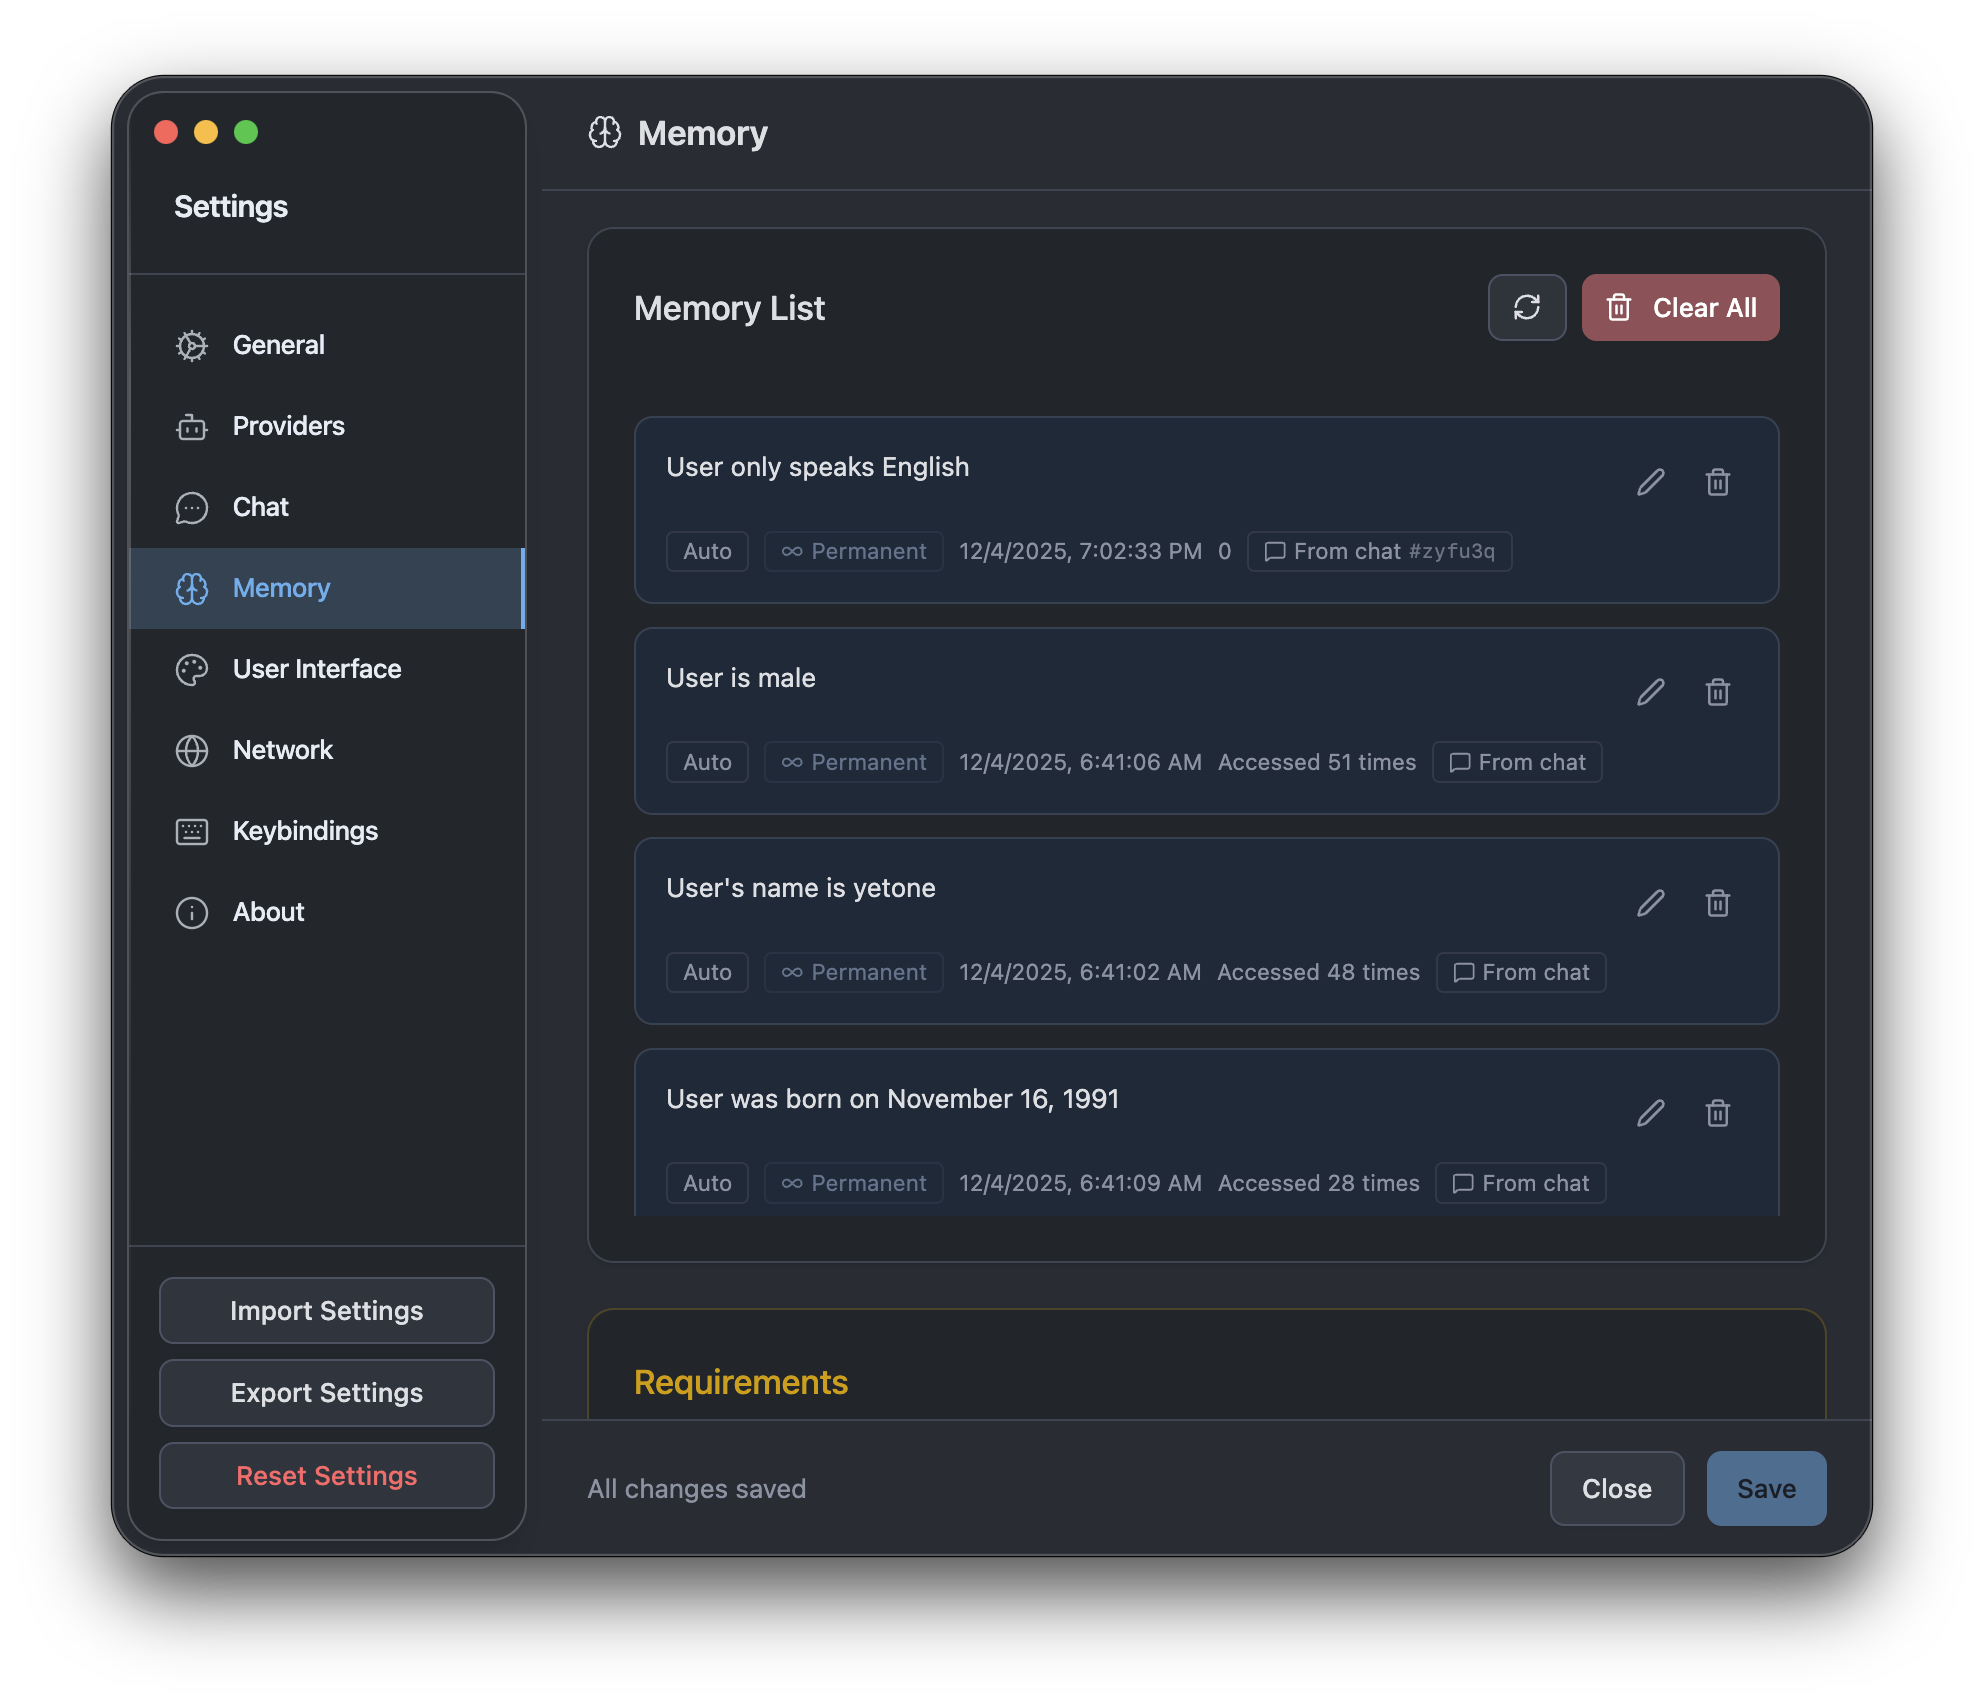This screenshot has width=1984, height=1704.
Task: Click the Import Settings button
Action: 326,1310
